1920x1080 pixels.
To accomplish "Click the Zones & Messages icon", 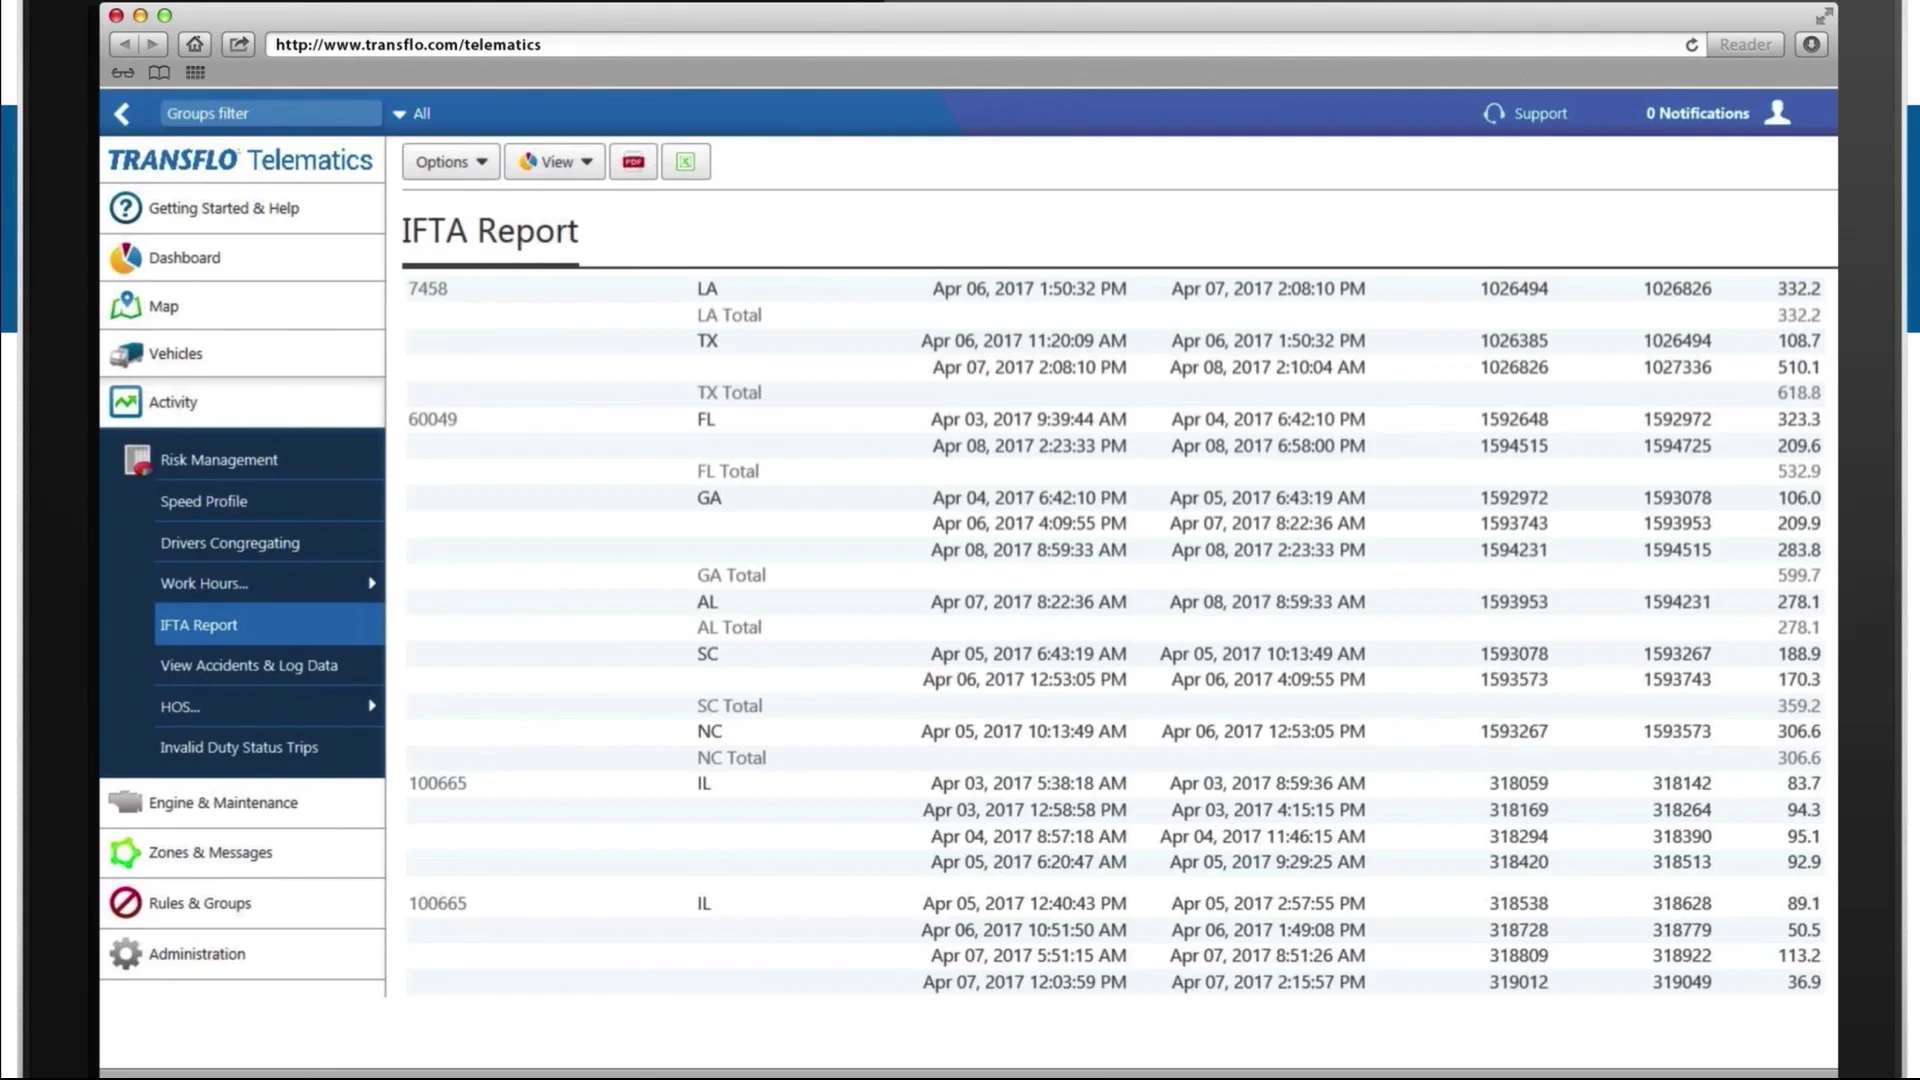I will tap(125, 852).
